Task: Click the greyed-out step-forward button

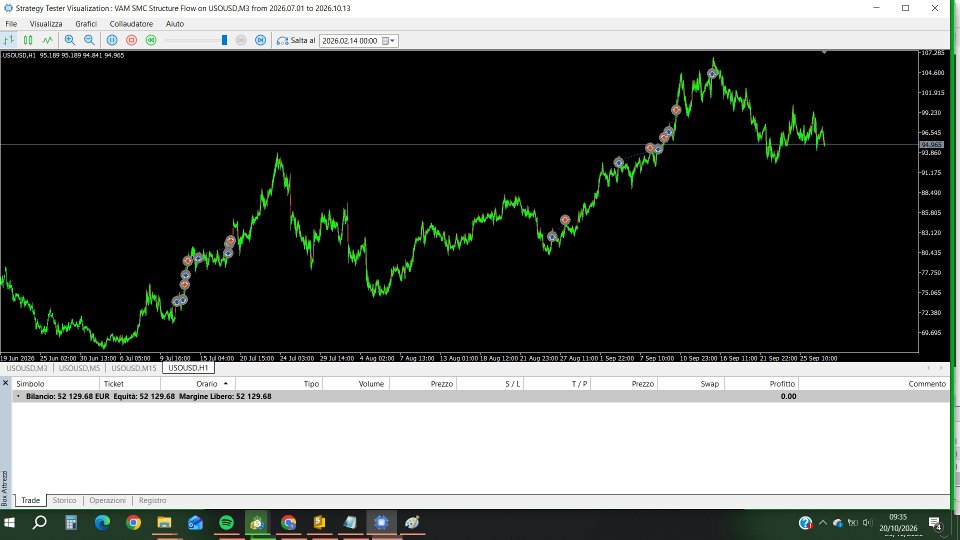Action: 241,40
